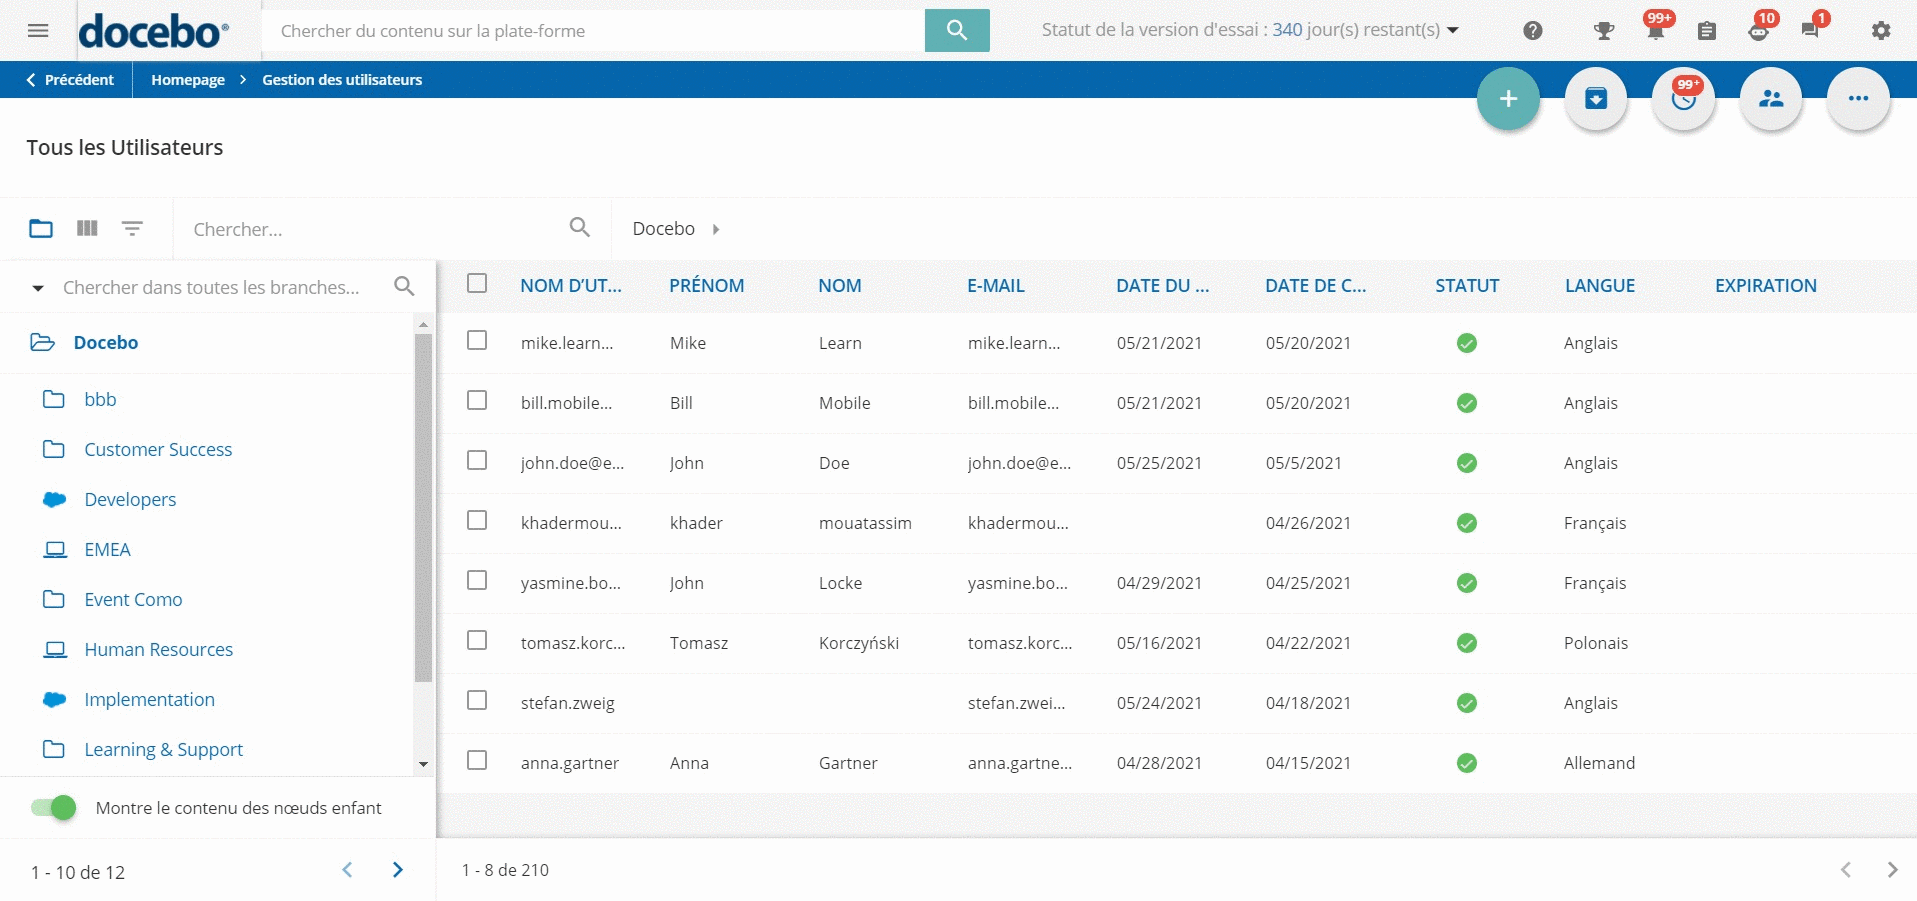This screenshot has width=1917, height=901.
Task: Open the hamburger menu
Action: (37, 30)
